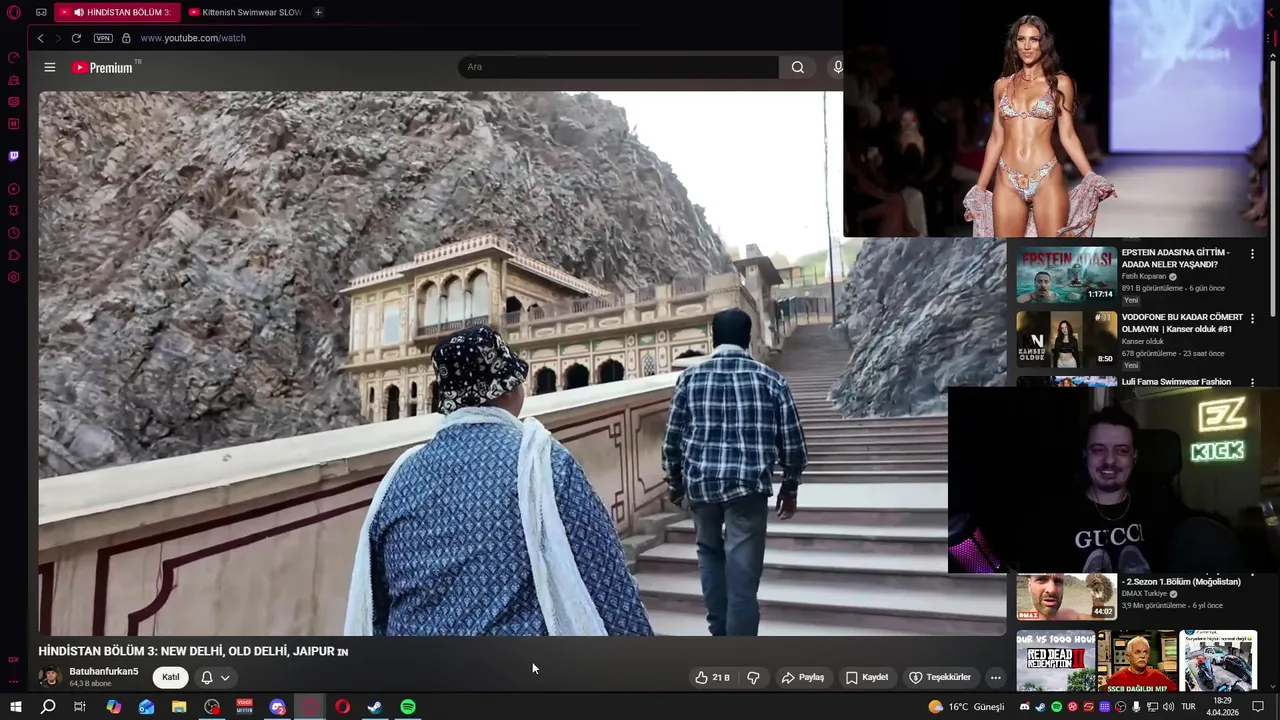Open the Settings gear in sidebar

click(14, 277)
